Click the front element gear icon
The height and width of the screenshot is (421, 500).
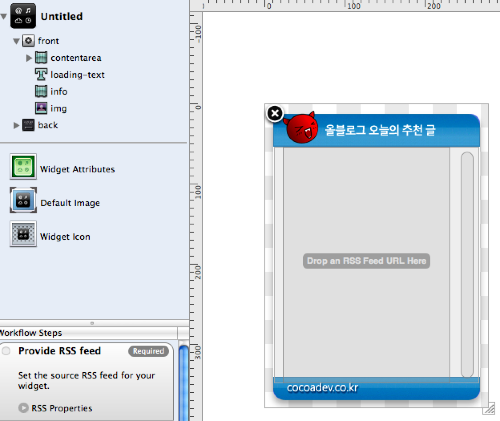pos(28,41)
